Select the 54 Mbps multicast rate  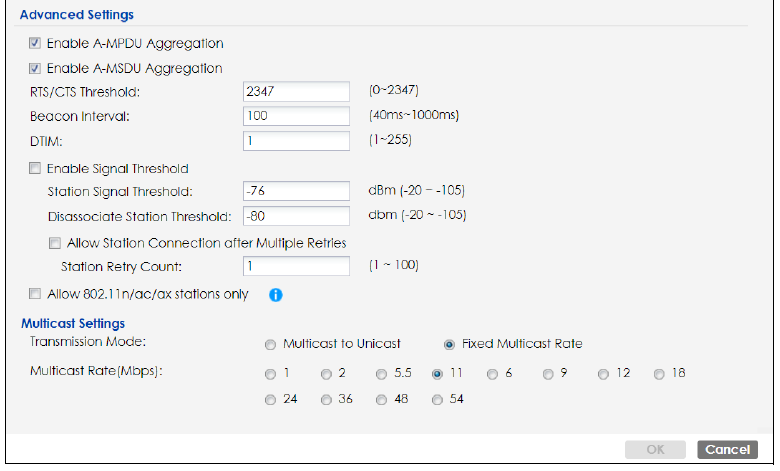point(437,400)
